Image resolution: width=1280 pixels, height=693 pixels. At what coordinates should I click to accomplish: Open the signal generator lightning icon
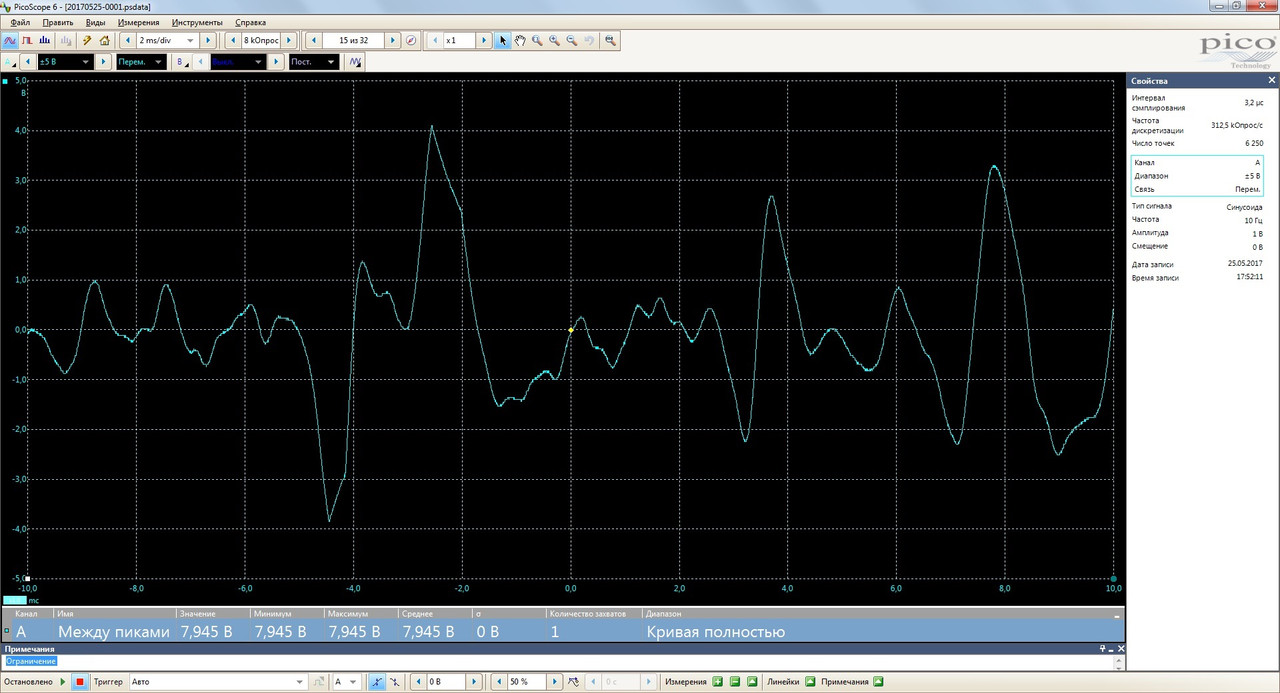click(x=87, y=40)
